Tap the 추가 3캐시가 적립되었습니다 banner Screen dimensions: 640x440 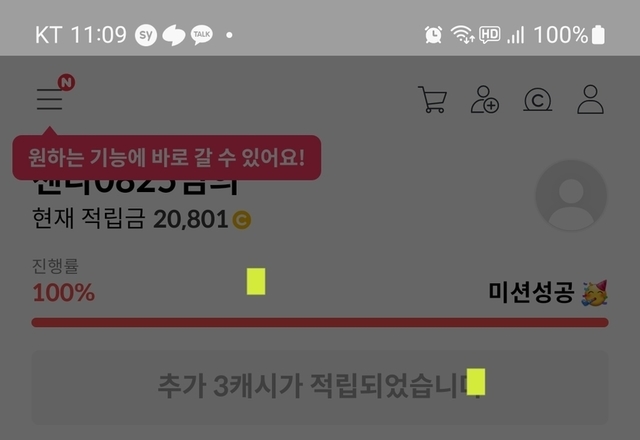320,387
